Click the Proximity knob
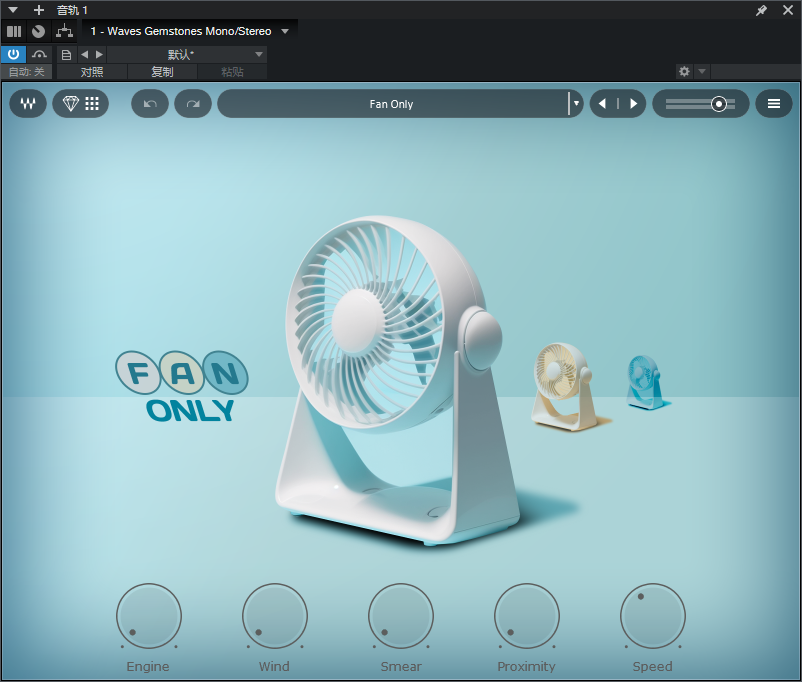 [x=527, y=616]
